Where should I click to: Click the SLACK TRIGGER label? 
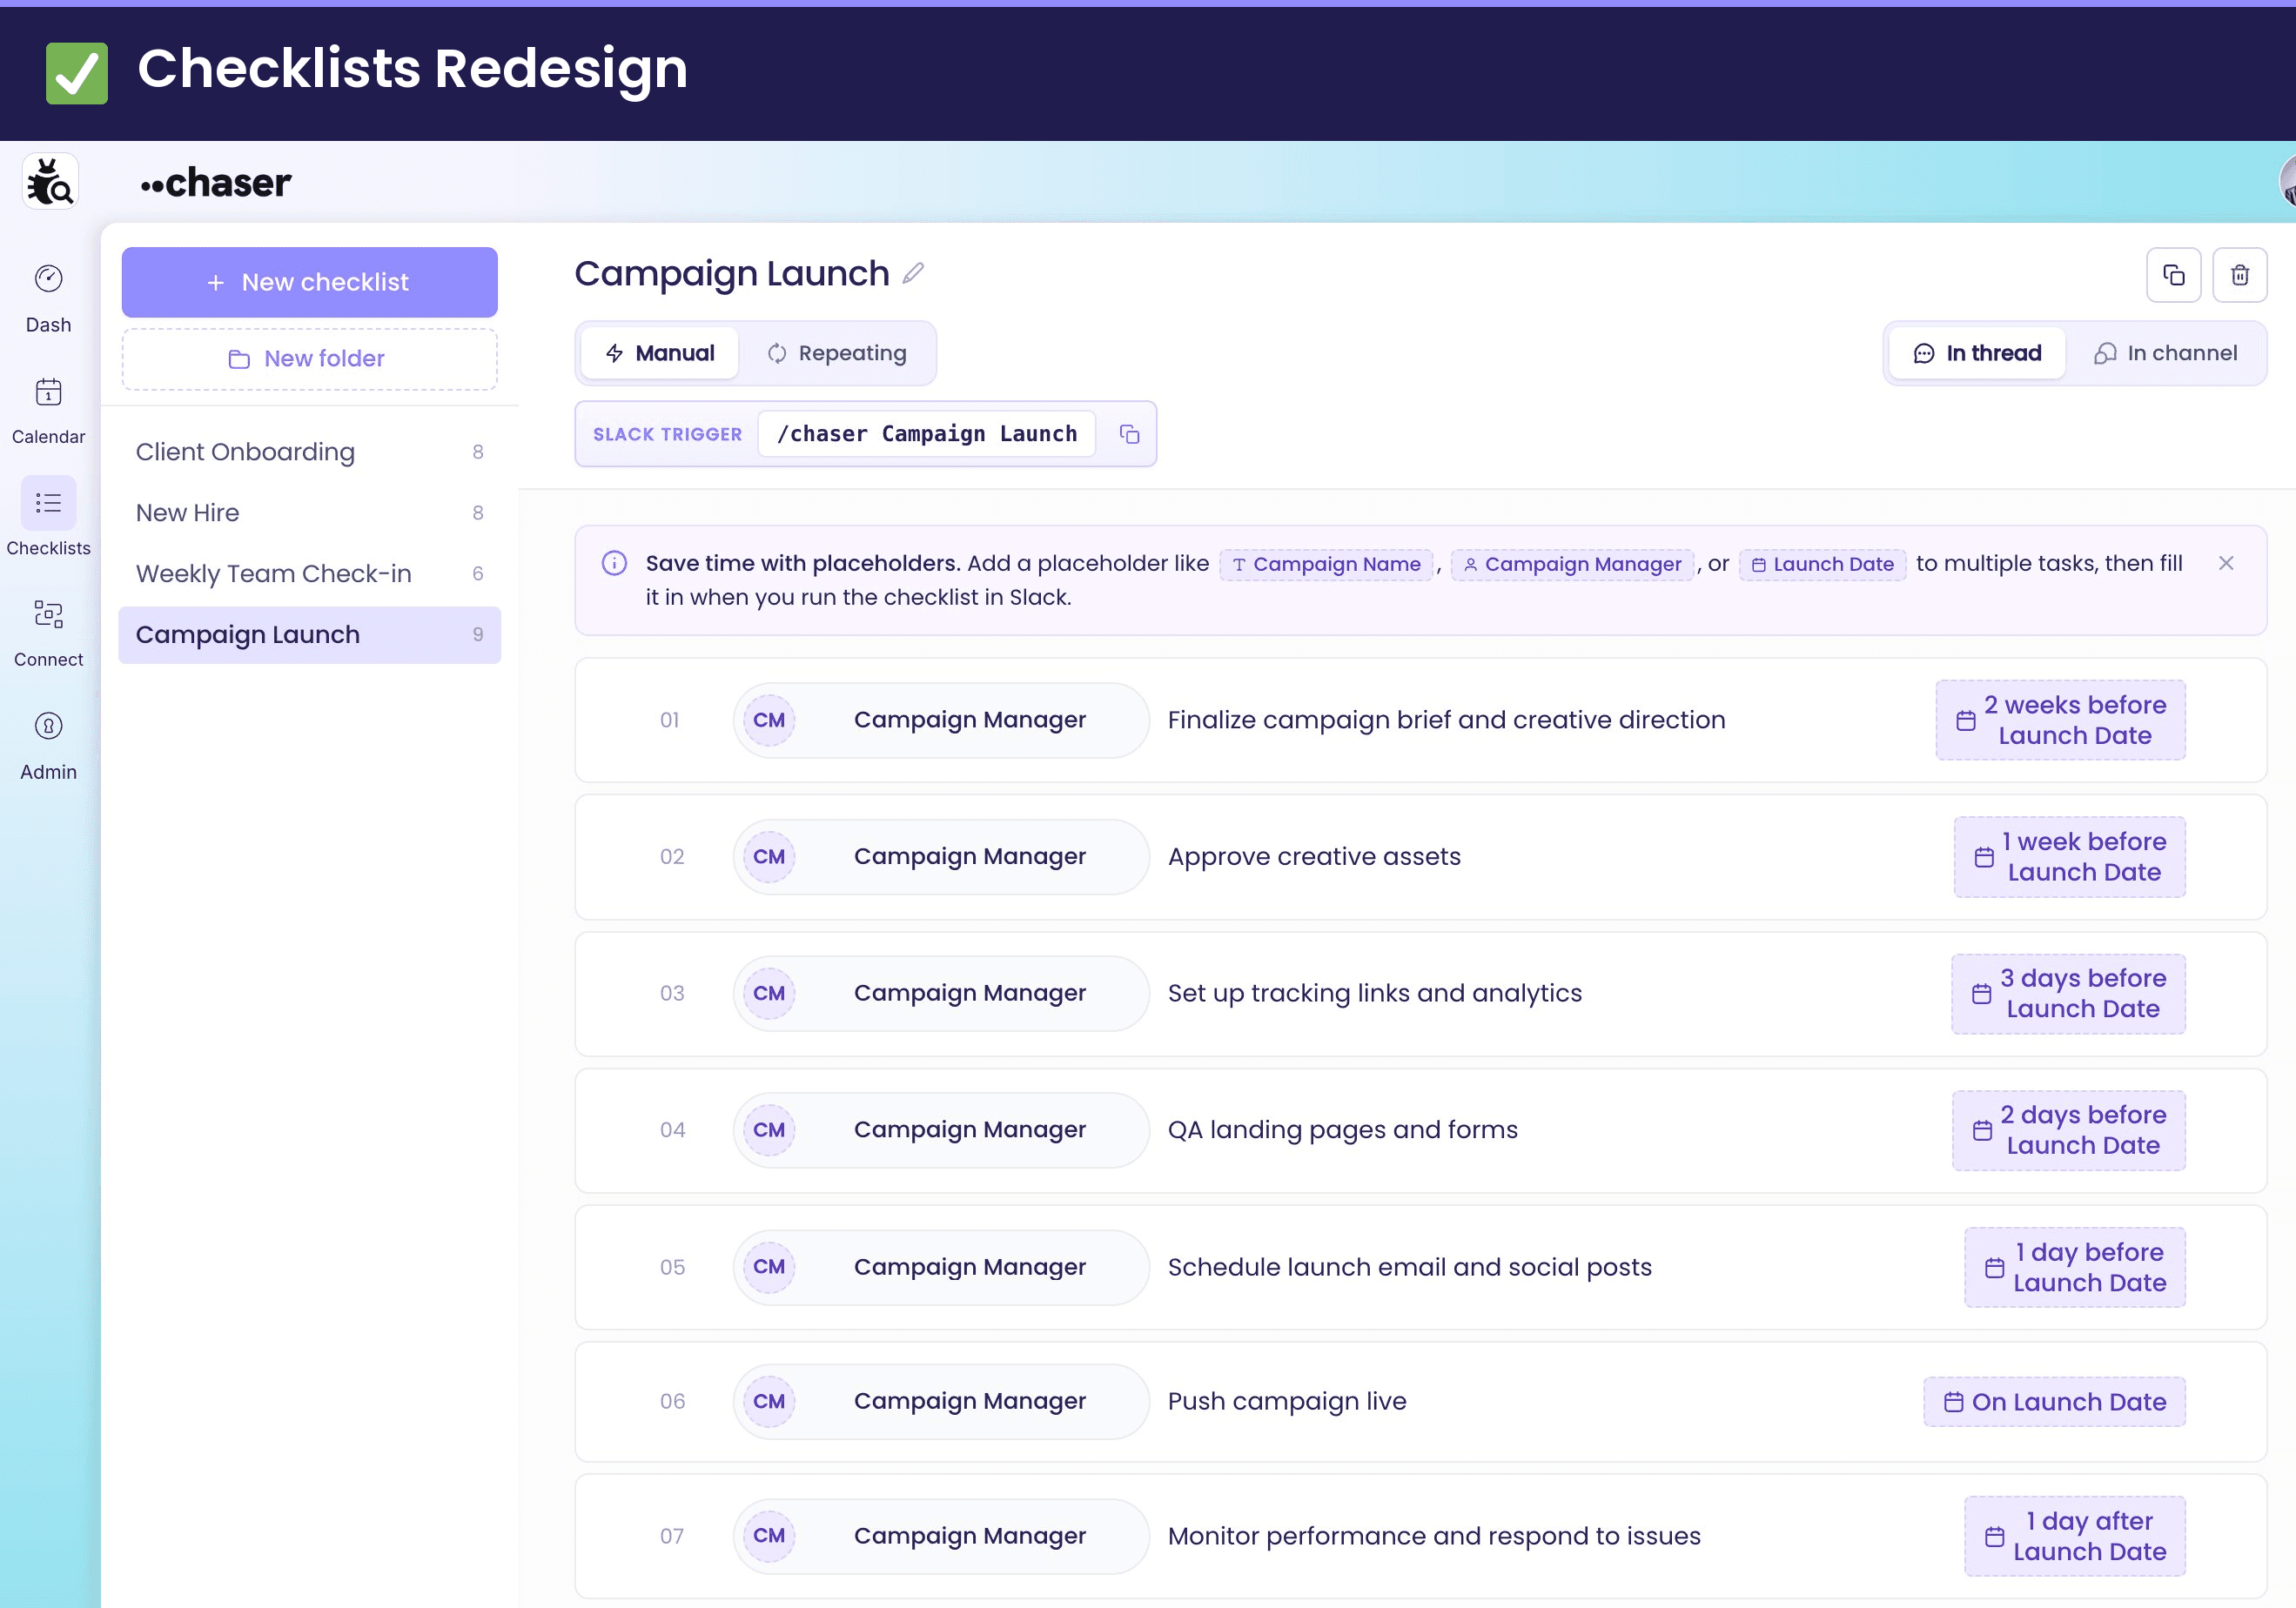pos(668,434)
